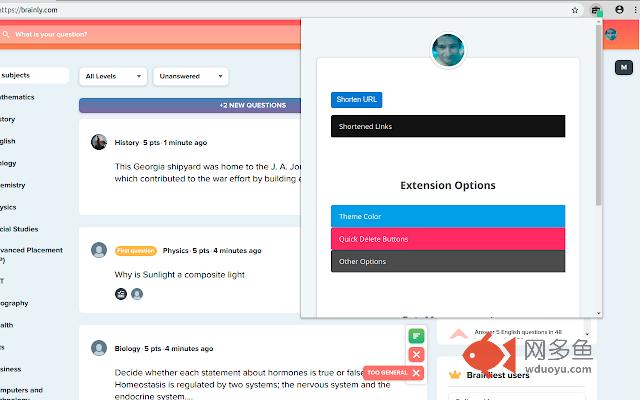
Task: Click 'Answer 5 English questions' challenge text
Action: pos(518,332)
